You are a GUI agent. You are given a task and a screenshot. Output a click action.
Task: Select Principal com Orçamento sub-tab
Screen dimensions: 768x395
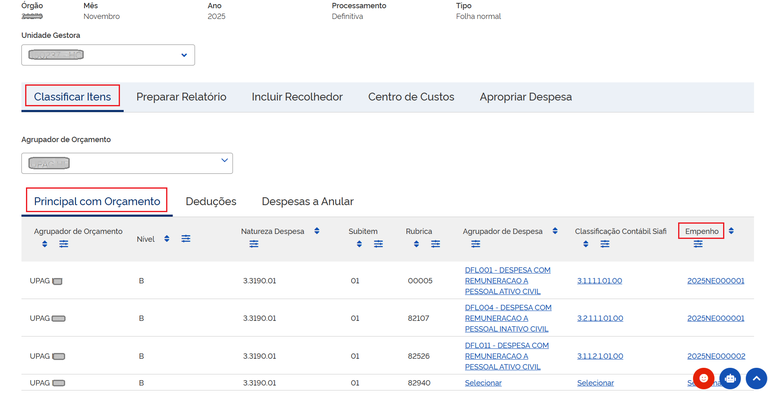coord(97,201)
